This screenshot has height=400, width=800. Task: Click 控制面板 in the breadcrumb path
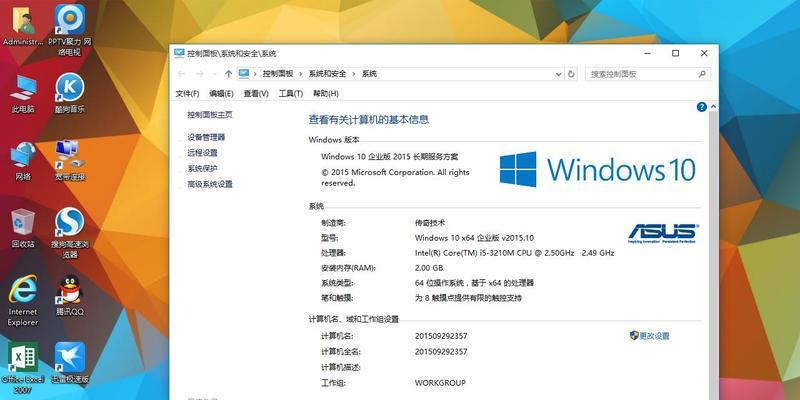278,74
